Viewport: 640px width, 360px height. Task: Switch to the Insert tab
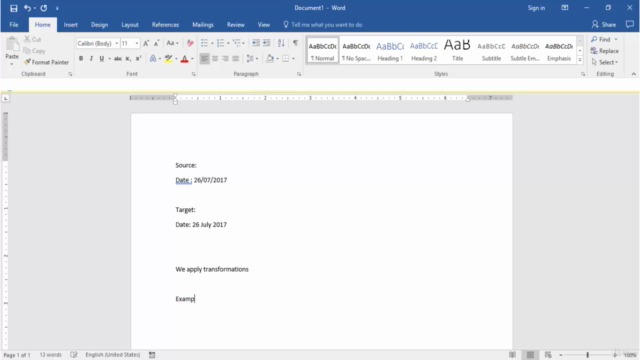coord(71,25)
